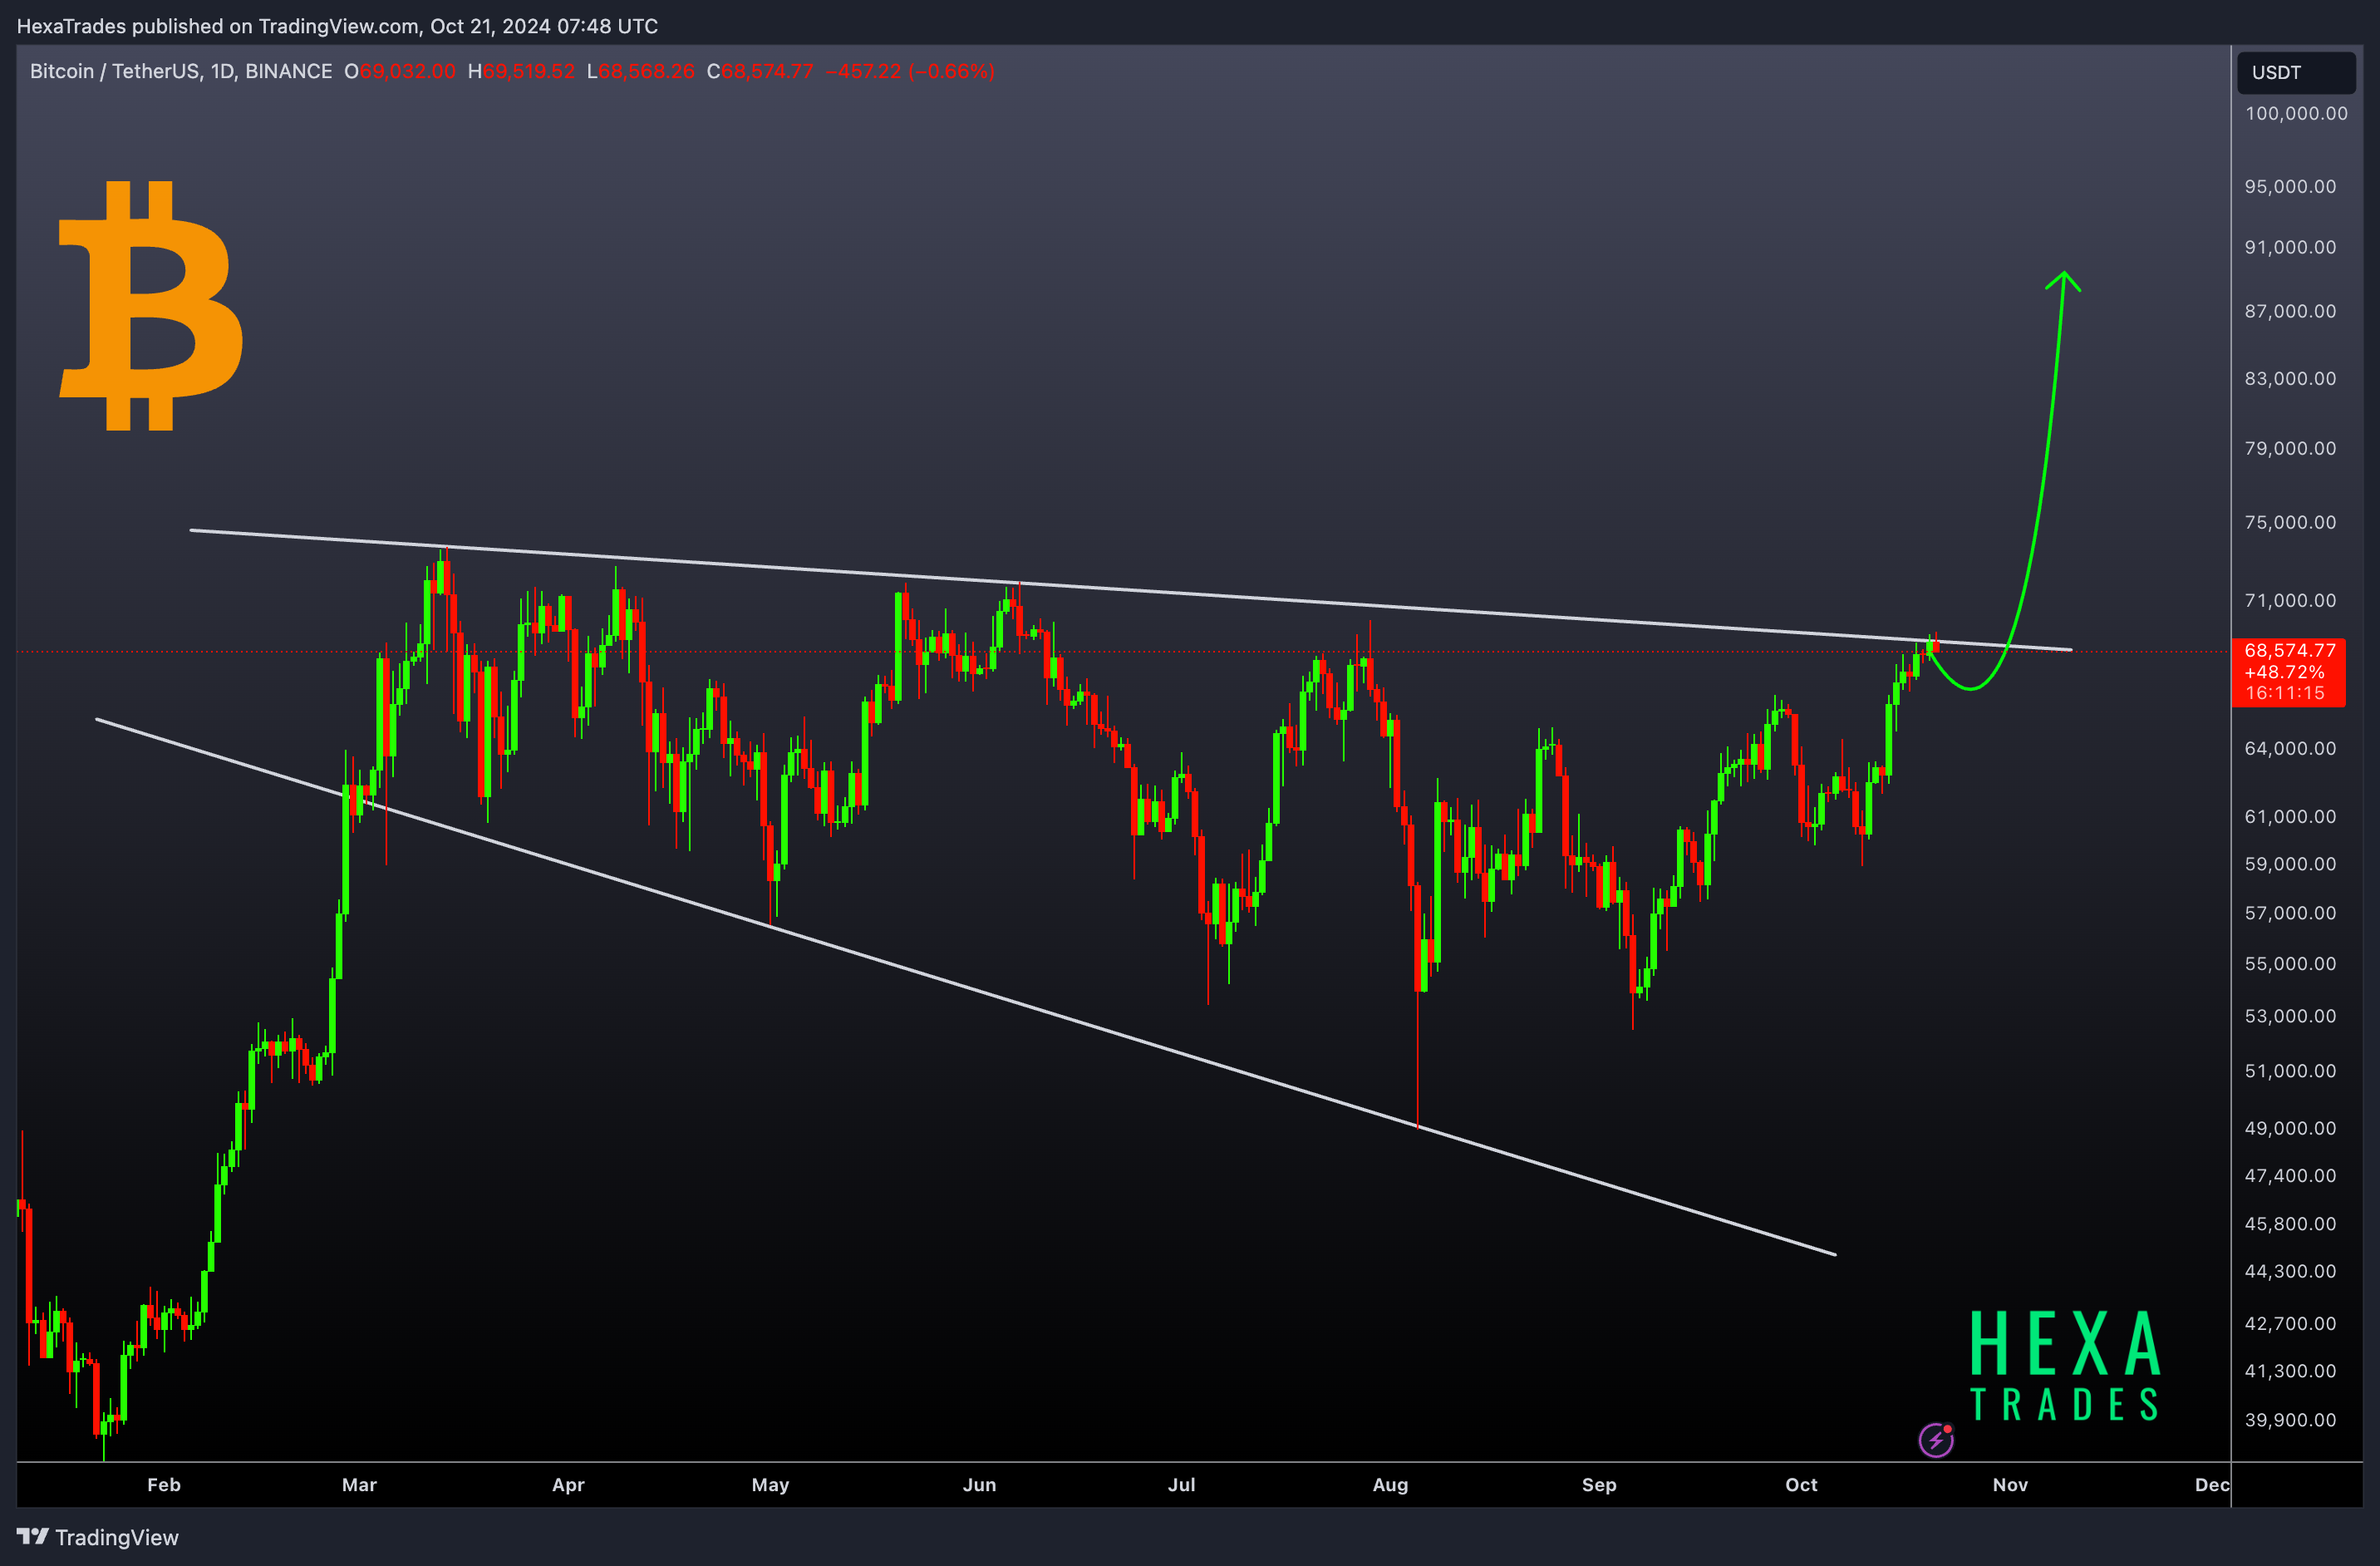Click the red 68,574.77 current price tag
This screenshot has height=1566, width=2380.
pyautogui.click(x=2288, y=672)
